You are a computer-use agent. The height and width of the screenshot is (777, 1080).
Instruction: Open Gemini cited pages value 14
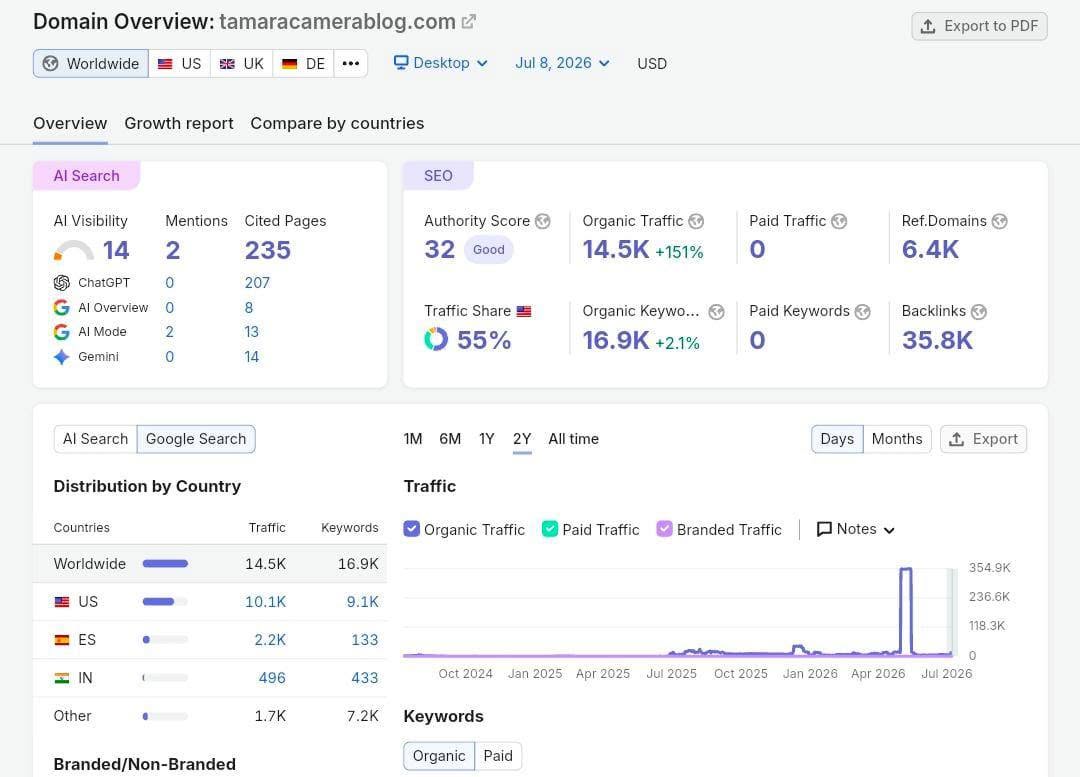(x=251, y=357)
